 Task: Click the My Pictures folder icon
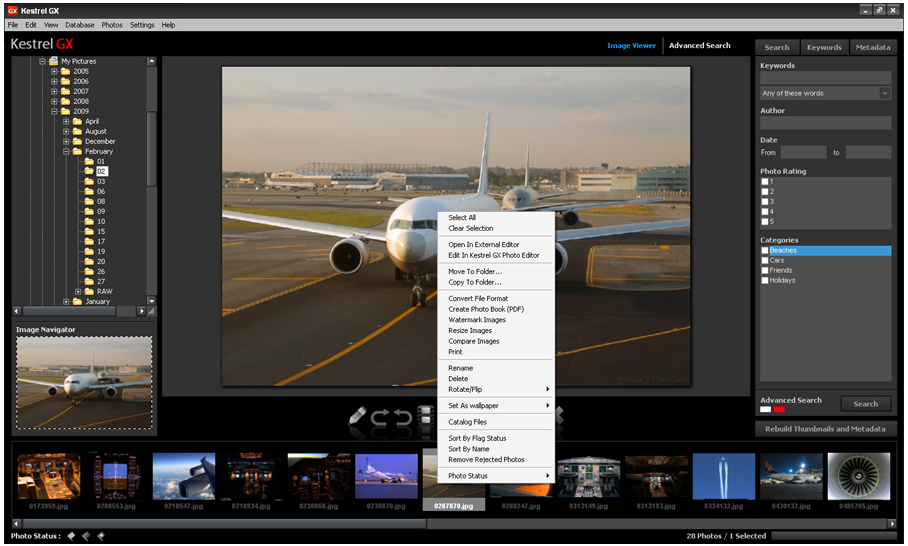(54, 61)
